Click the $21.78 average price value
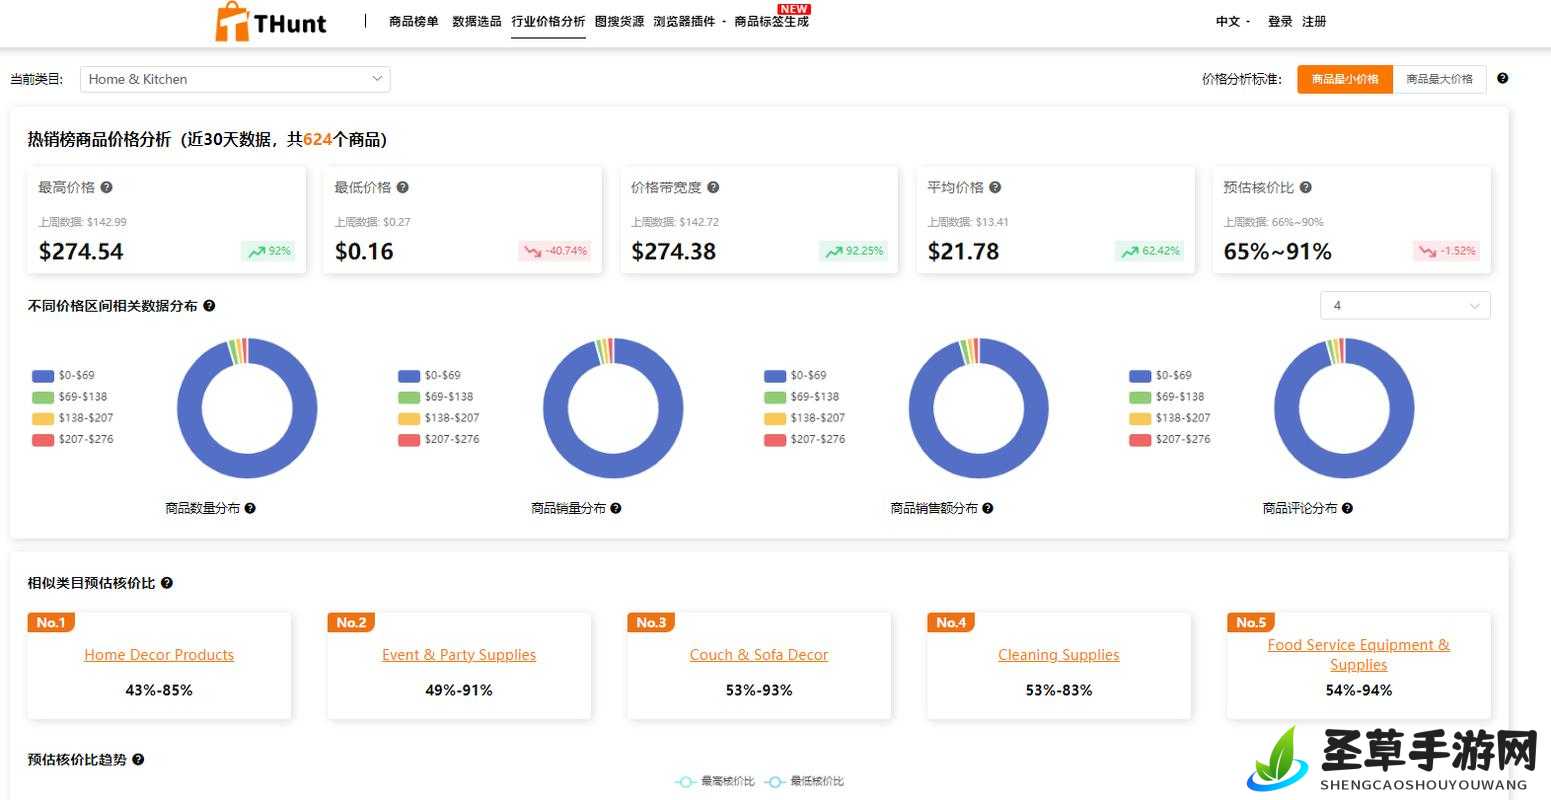The height and width of the screenshot is (800, 1551). point(963,252)
